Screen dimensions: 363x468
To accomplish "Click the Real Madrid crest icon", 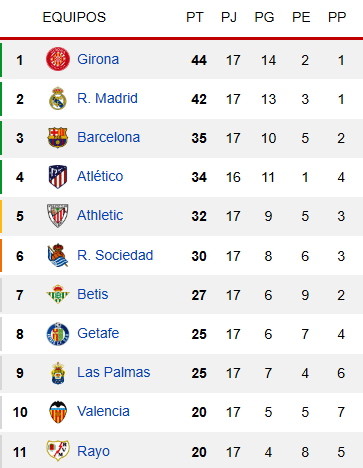I will [58, 98].
